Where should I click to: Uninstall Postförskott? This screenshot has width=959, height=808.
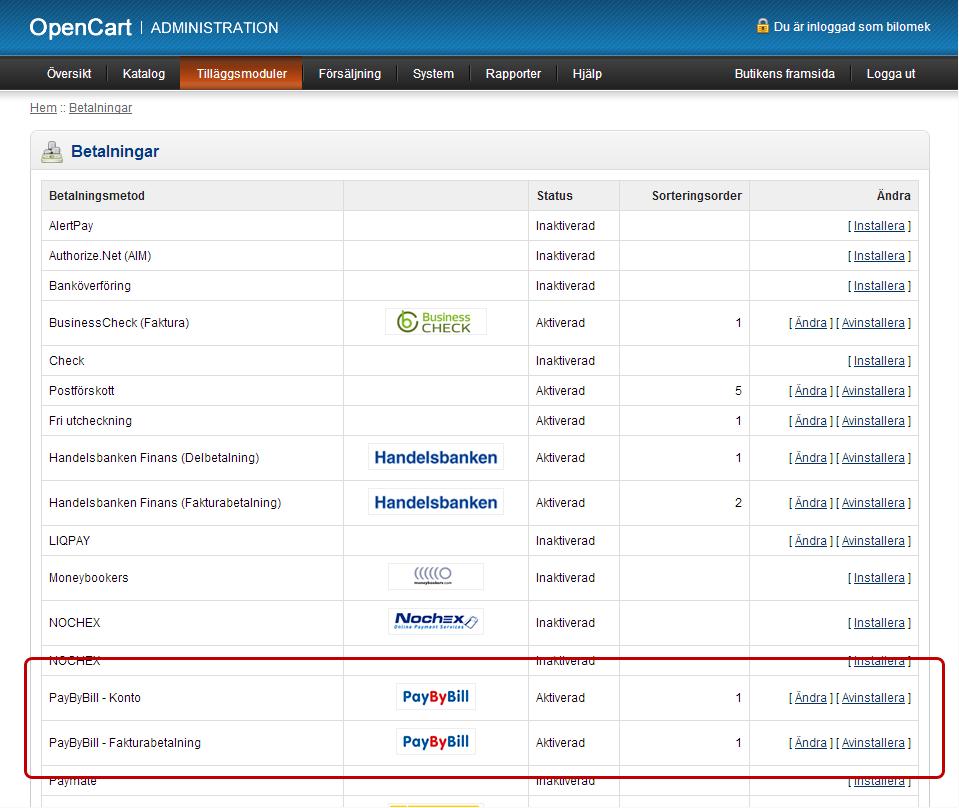click(873, 390)
